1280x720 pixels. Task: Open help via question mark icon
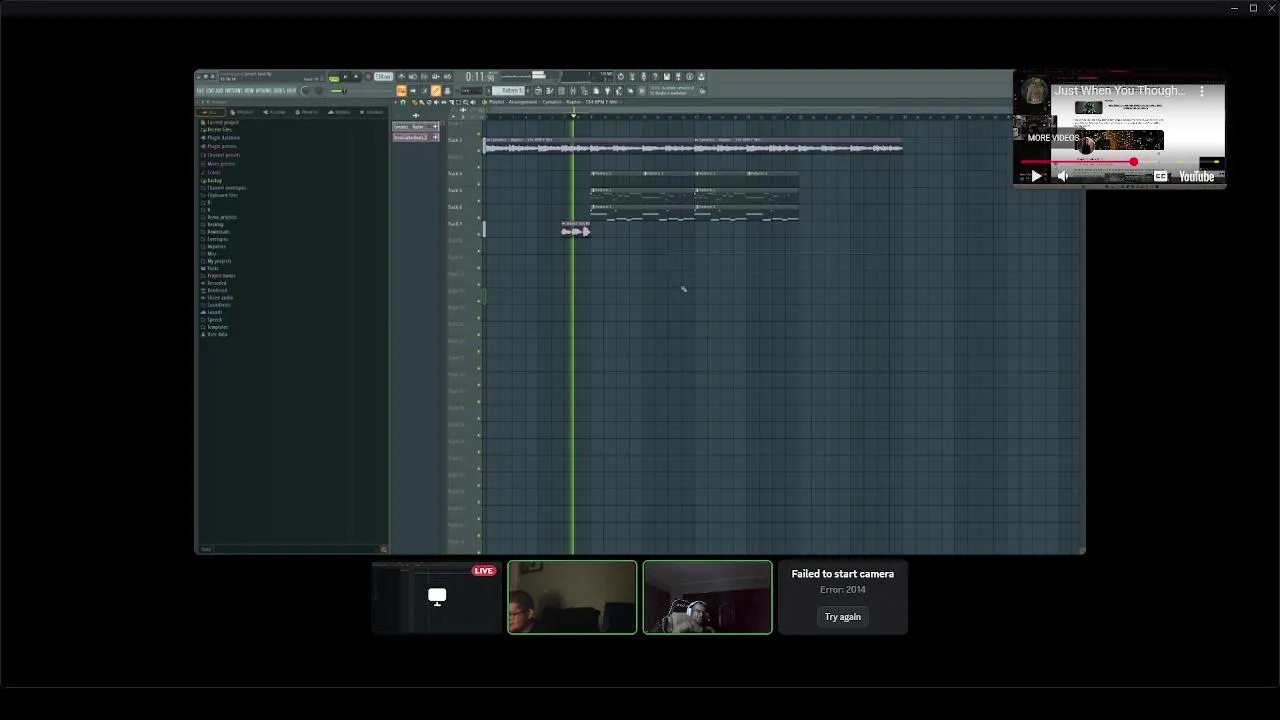tap(655, 77)
